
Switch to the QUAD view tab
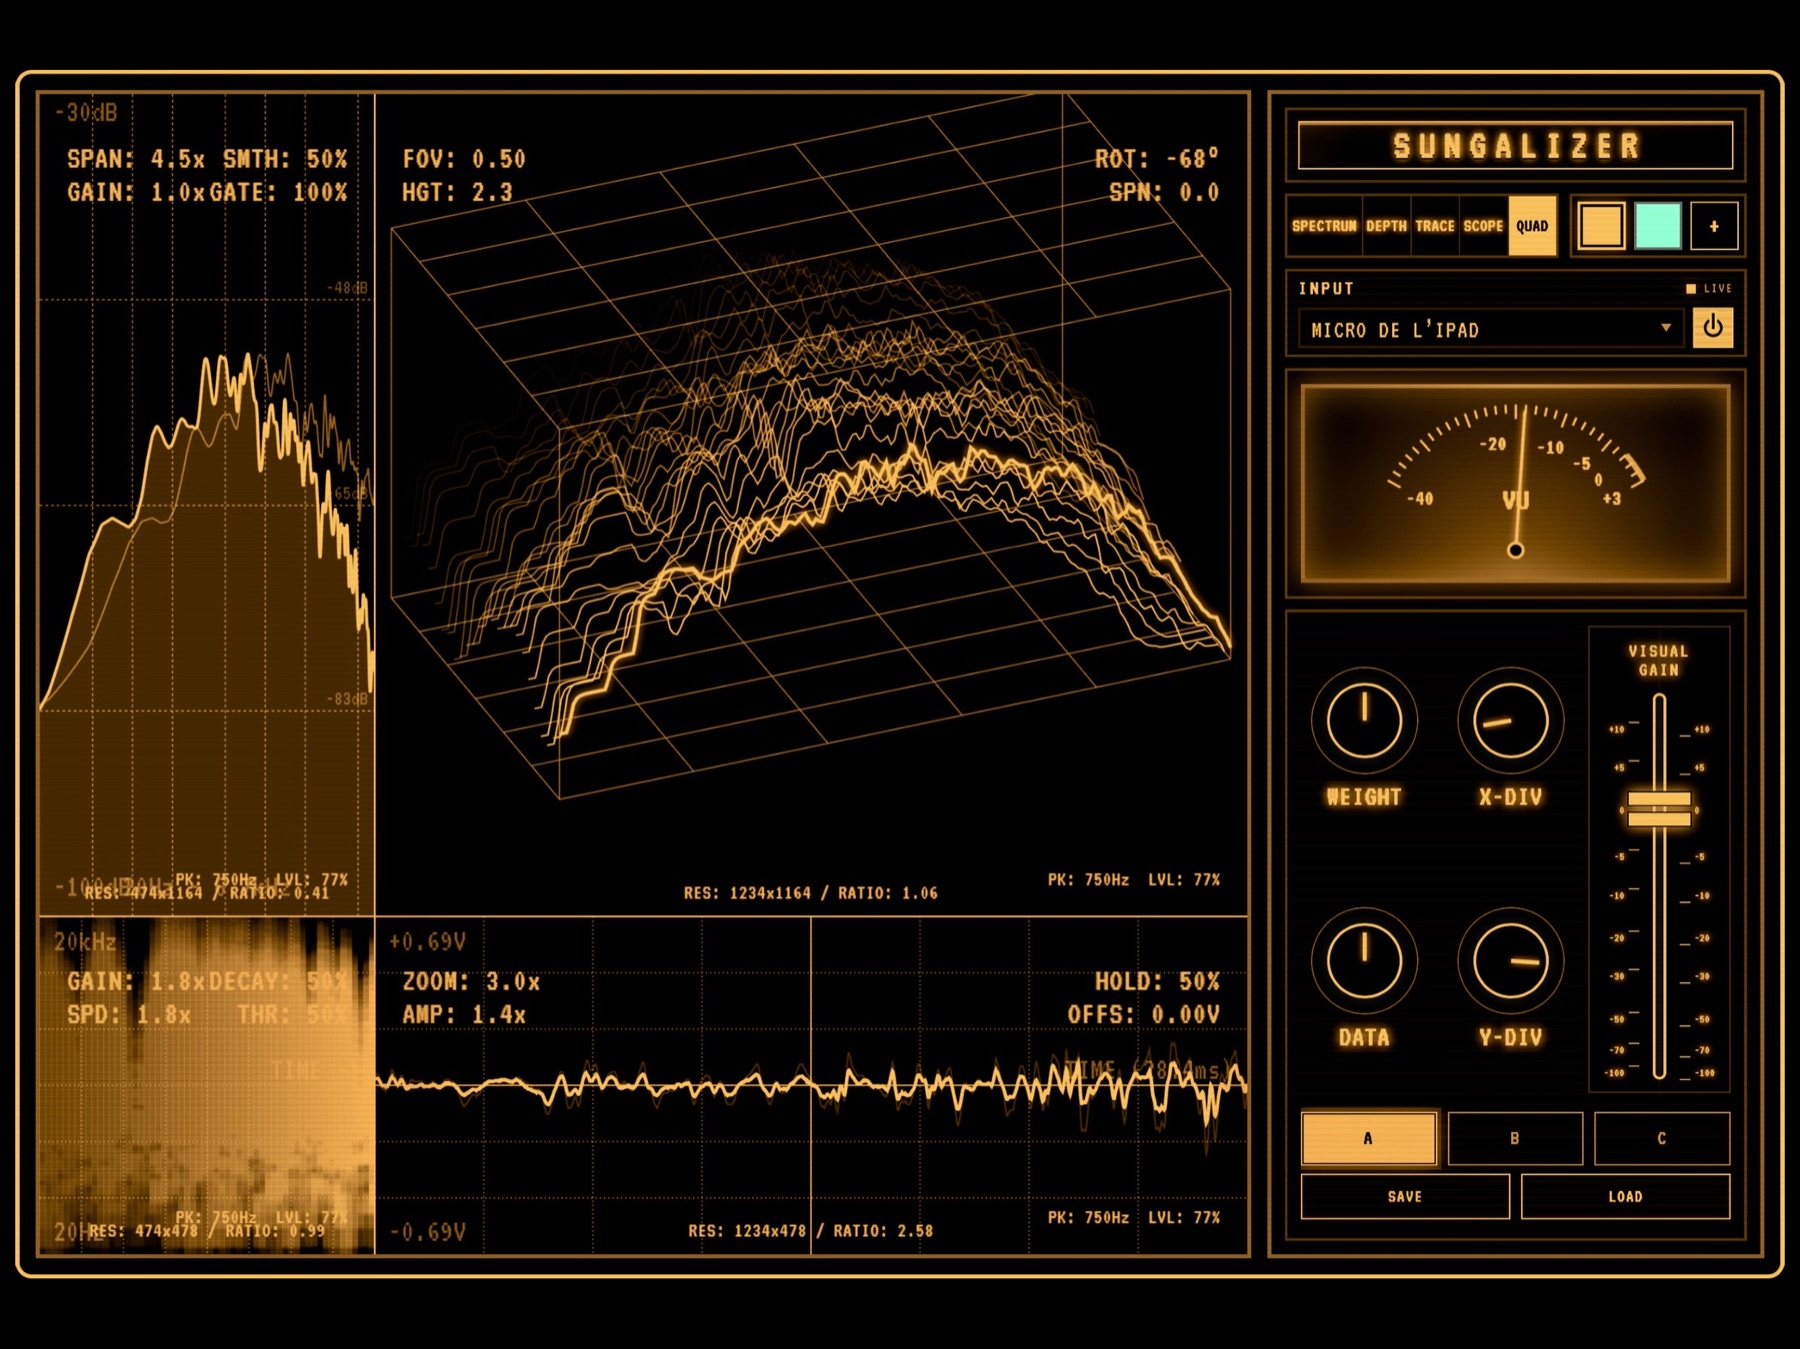tap(1532, 226)
